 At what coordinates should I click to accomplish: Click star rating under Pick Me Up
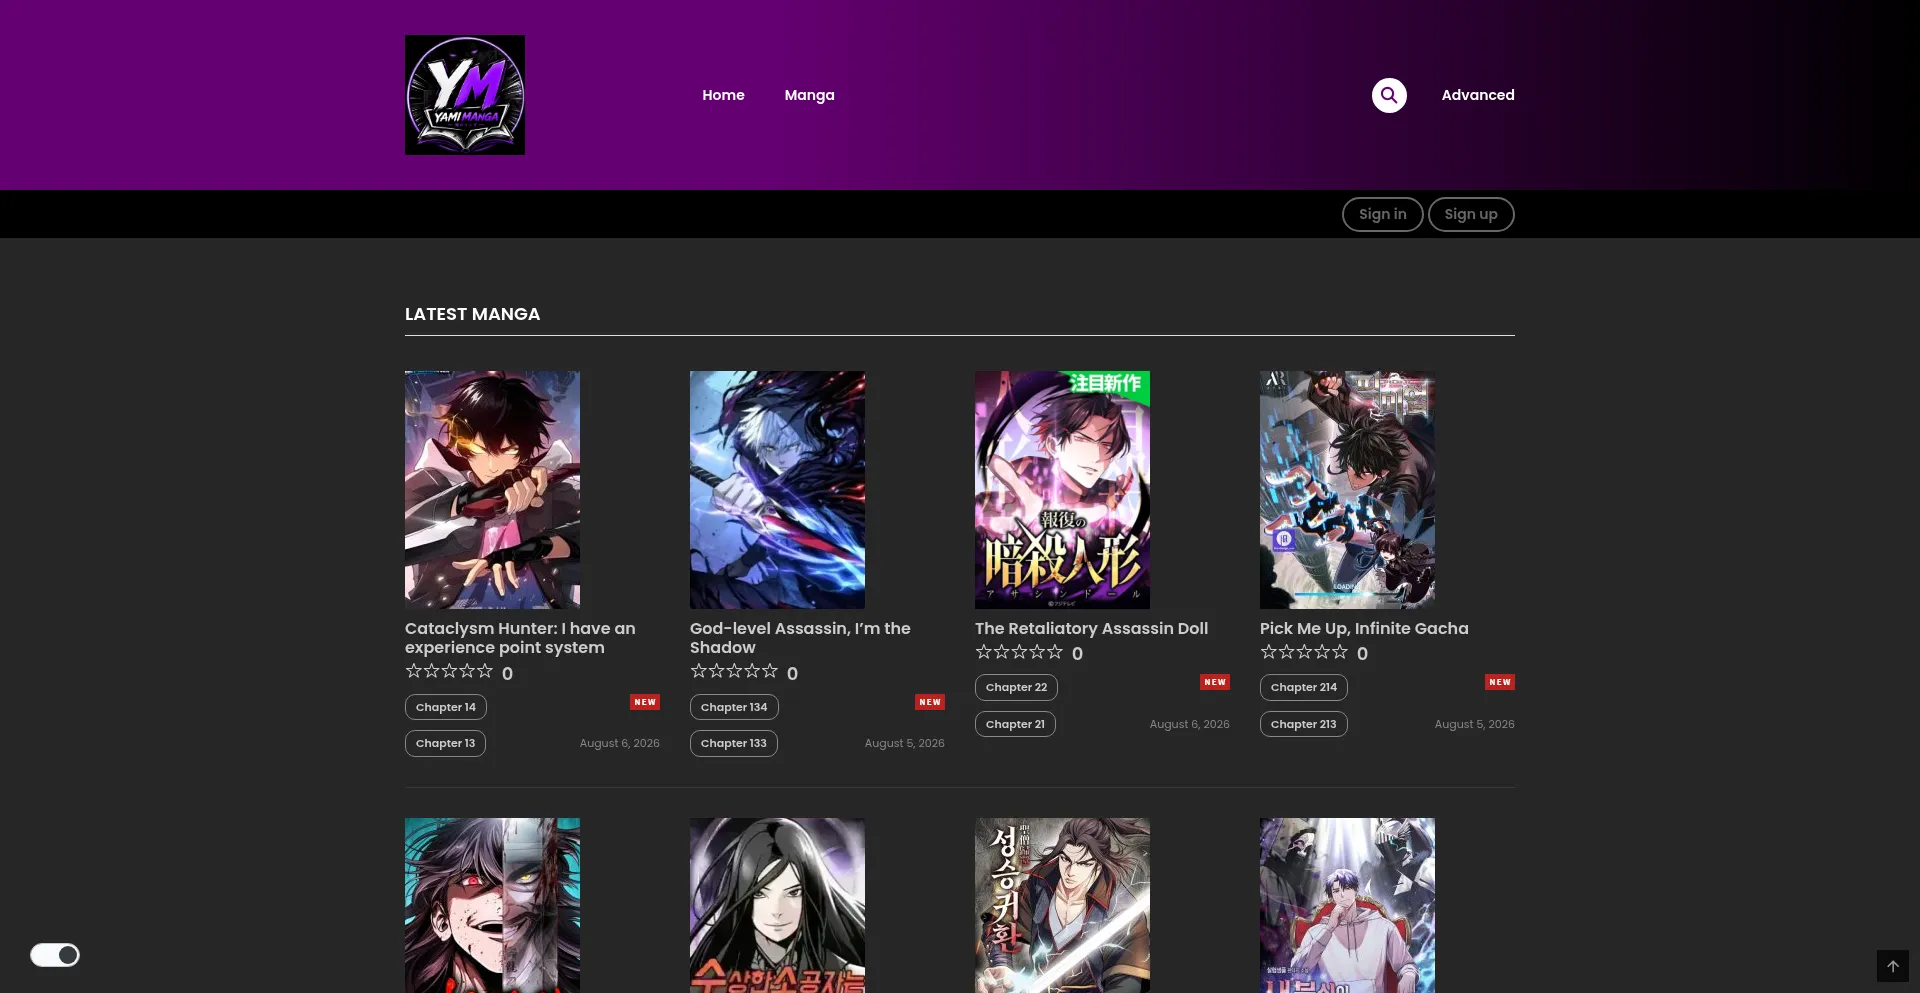pyautogui.click(x=1304, y=652)
